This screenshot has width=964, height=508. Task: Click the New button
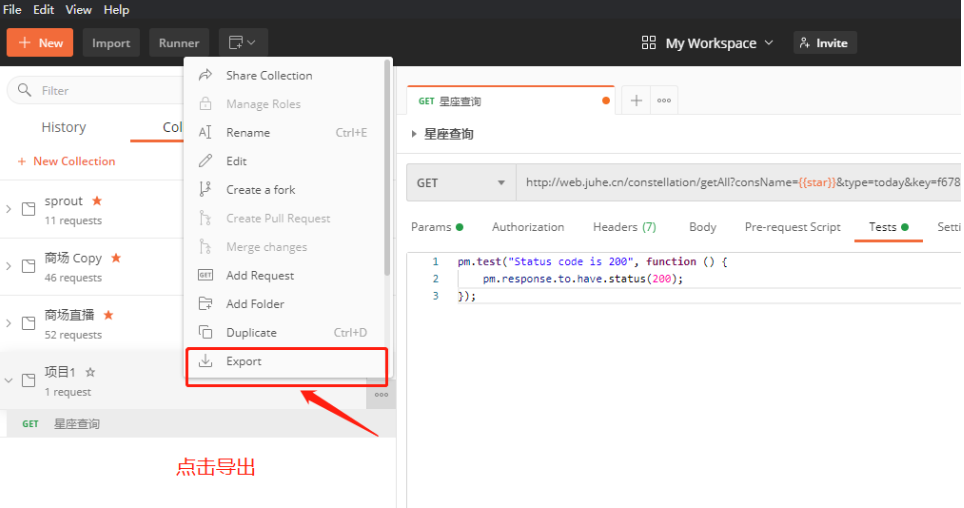(40, 42)
